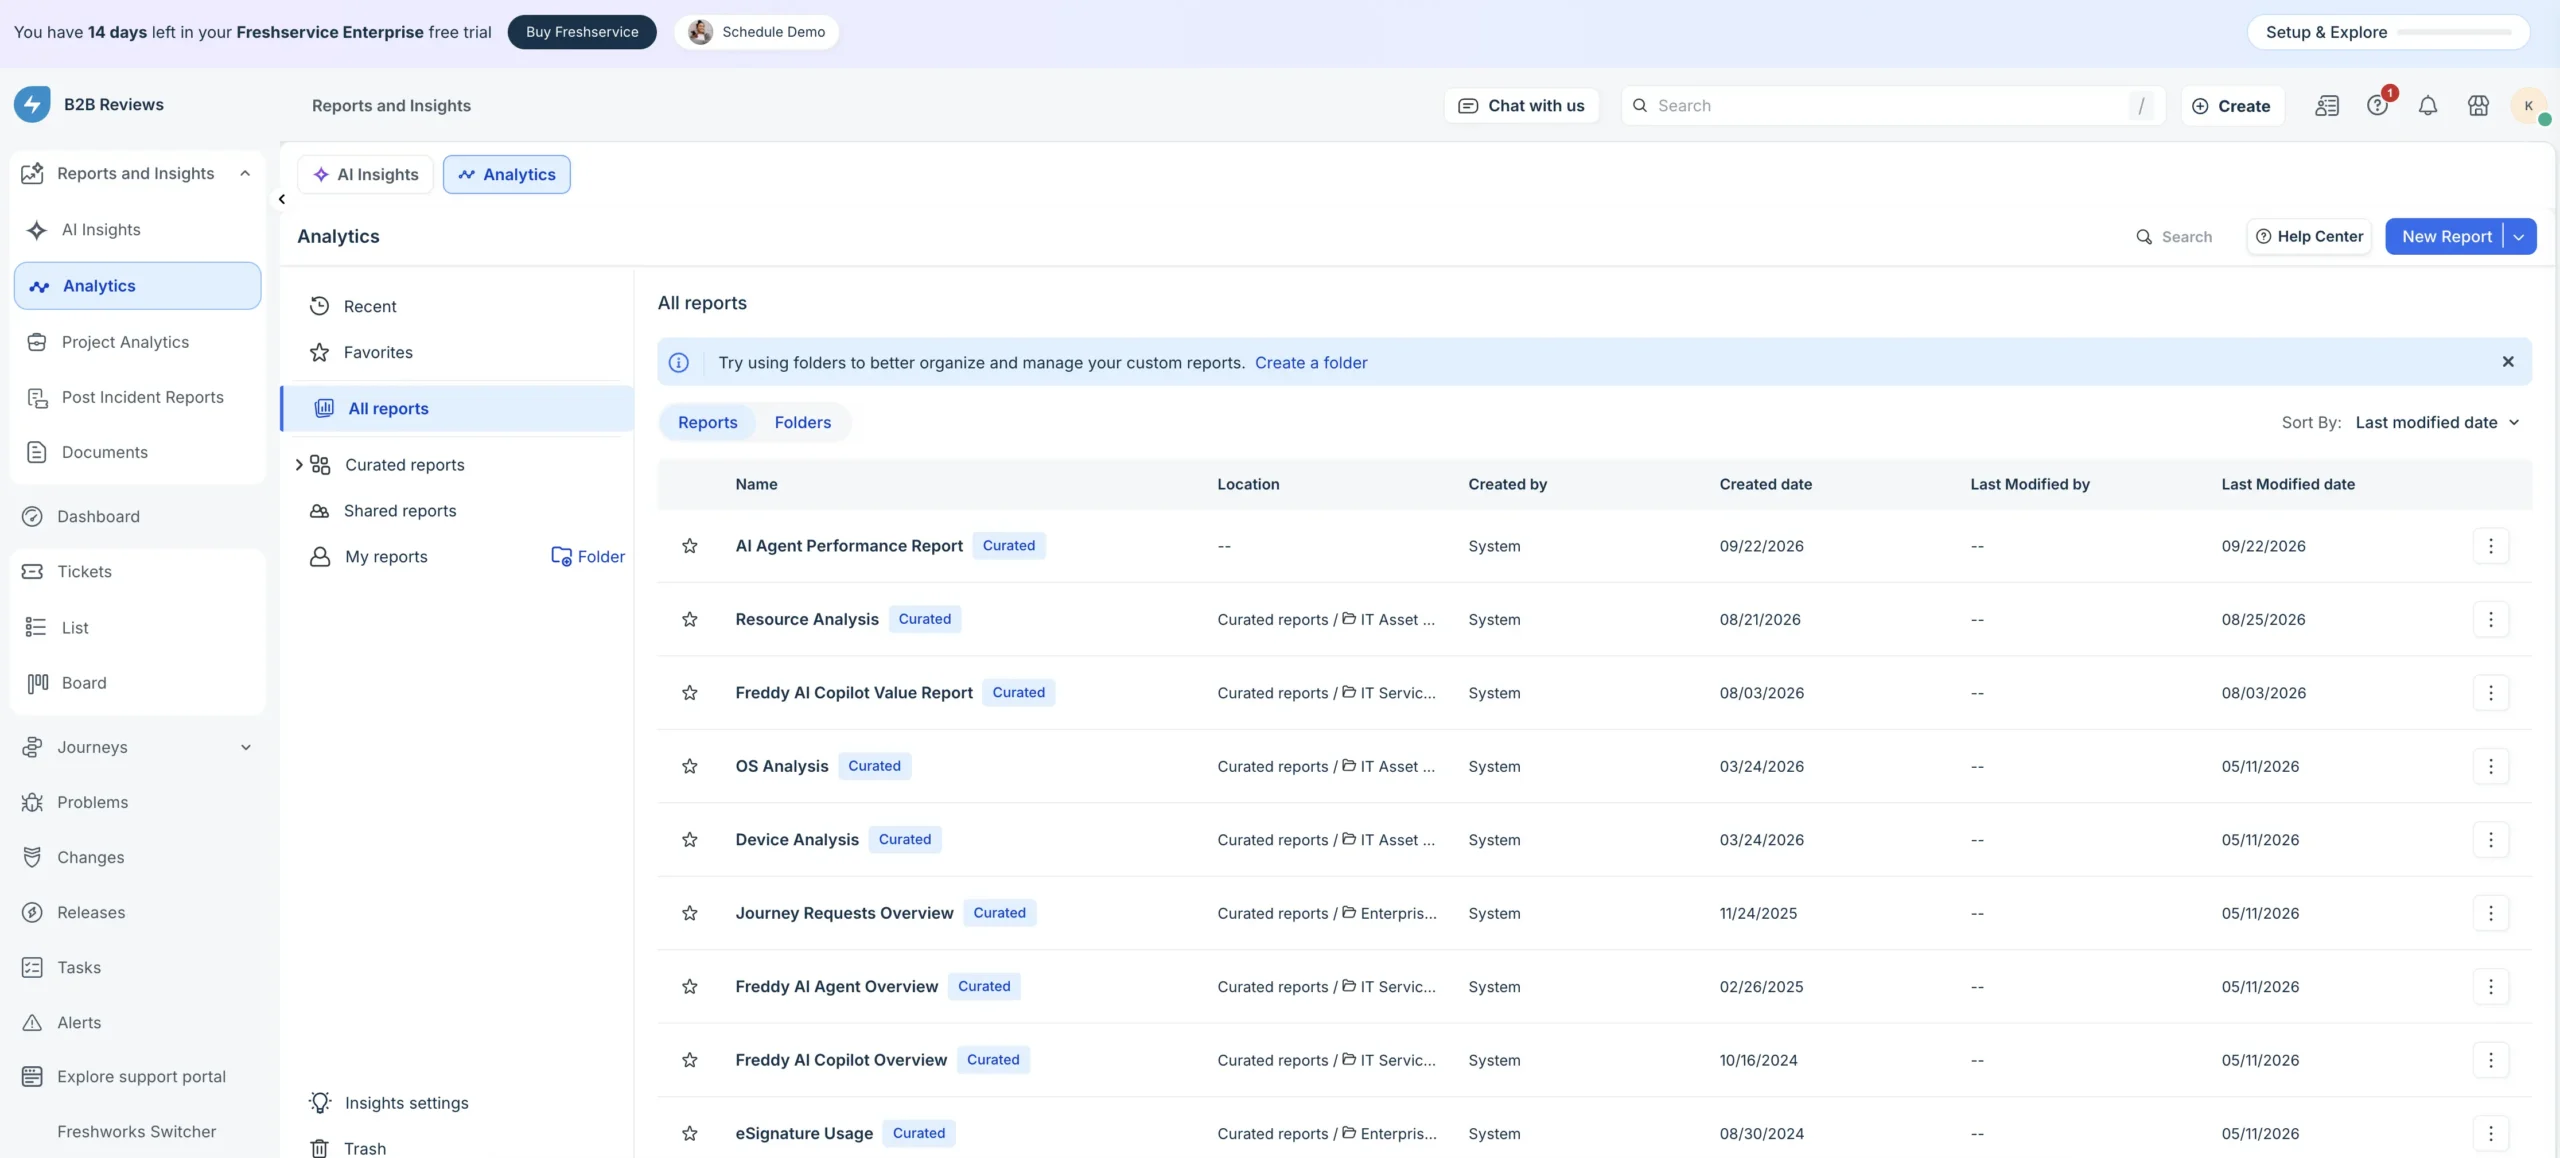Screen dimensions: 2560x1158
Task: Click the help question-mark icon with badge
Action: (2378, 105)
